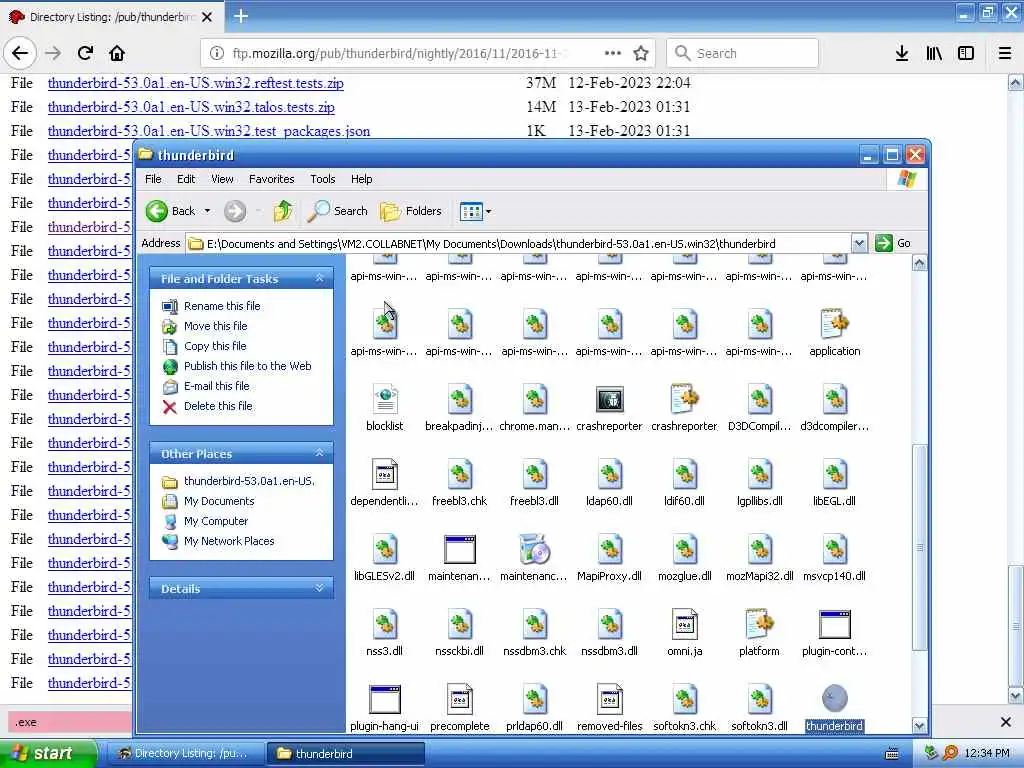
Task: Select the freebl3.dll file icon
Action: (535, 474)
